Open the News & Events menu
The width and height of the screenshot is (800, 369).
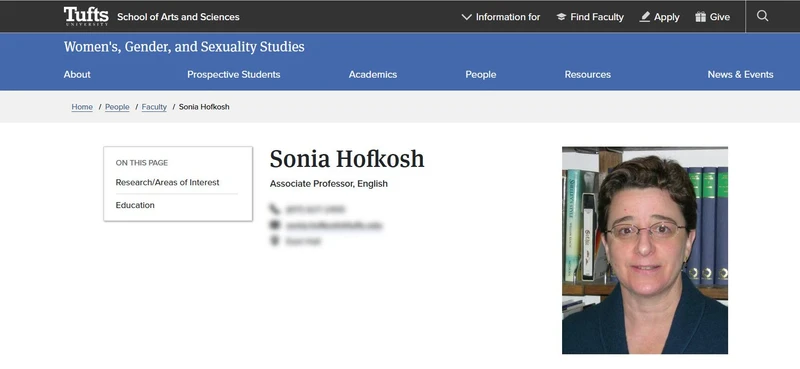(x=740, y=75)
